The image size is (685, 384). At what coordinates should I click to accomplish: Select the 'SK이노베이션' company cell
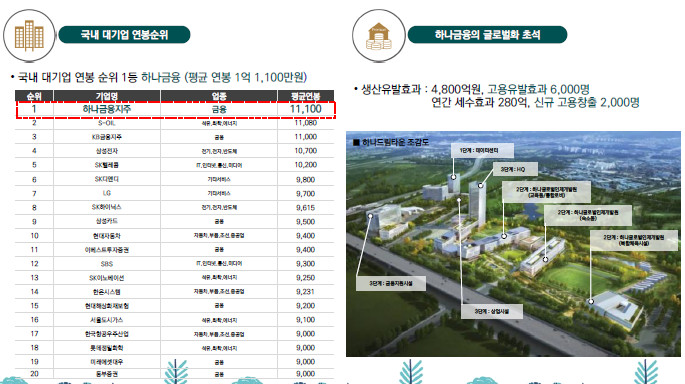pyautogui.click(x=107, y=278)
